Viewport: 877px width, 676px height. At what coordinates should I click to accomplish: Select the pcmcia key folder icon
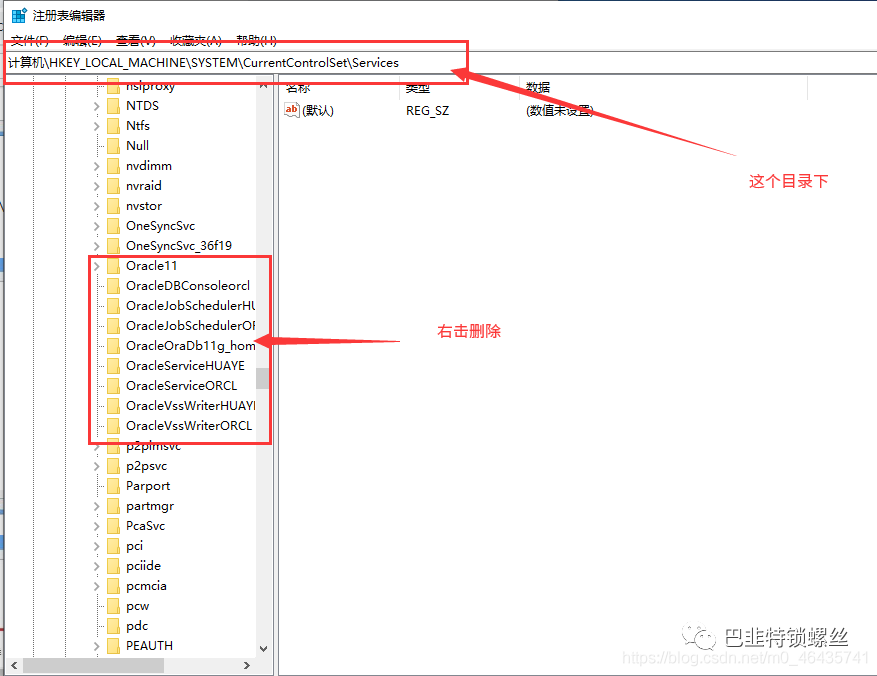point(113,586)
